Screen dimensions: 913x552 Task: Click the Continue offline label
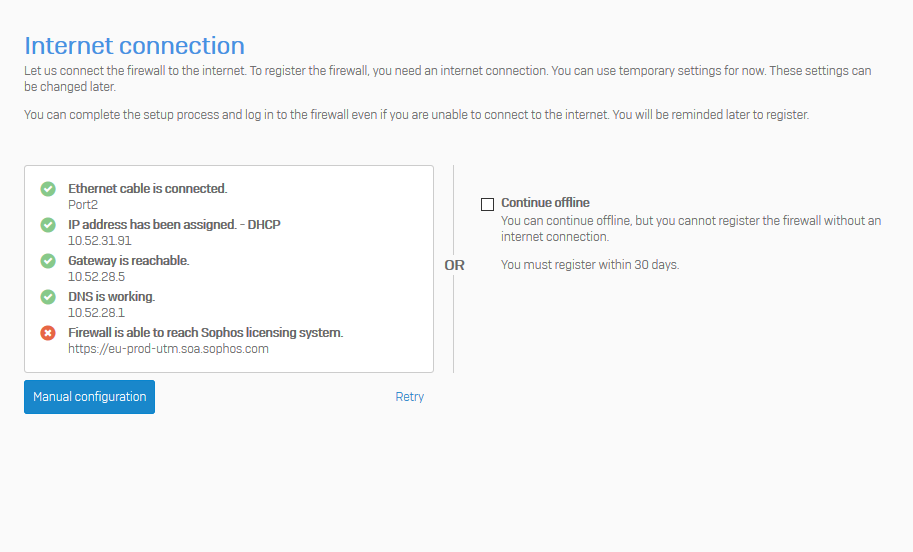tap(545, 203)
